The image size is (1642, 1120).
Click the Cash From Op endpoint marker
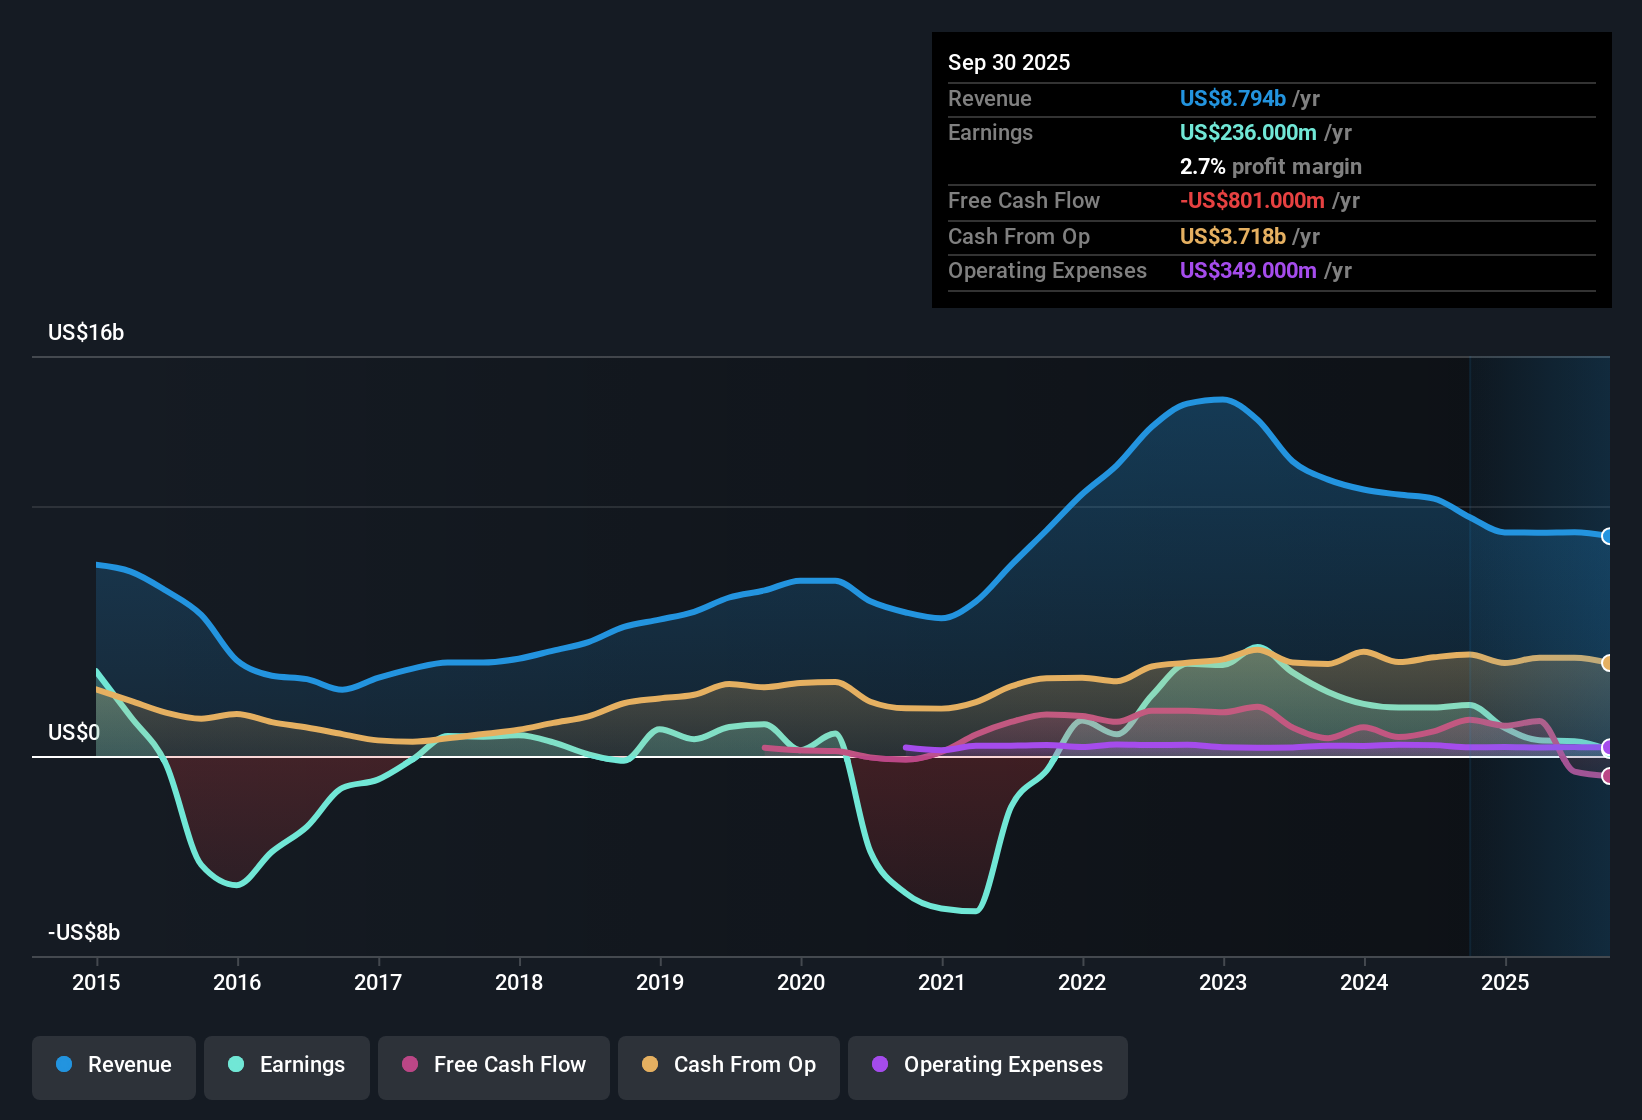click(x=1608, y=661)
